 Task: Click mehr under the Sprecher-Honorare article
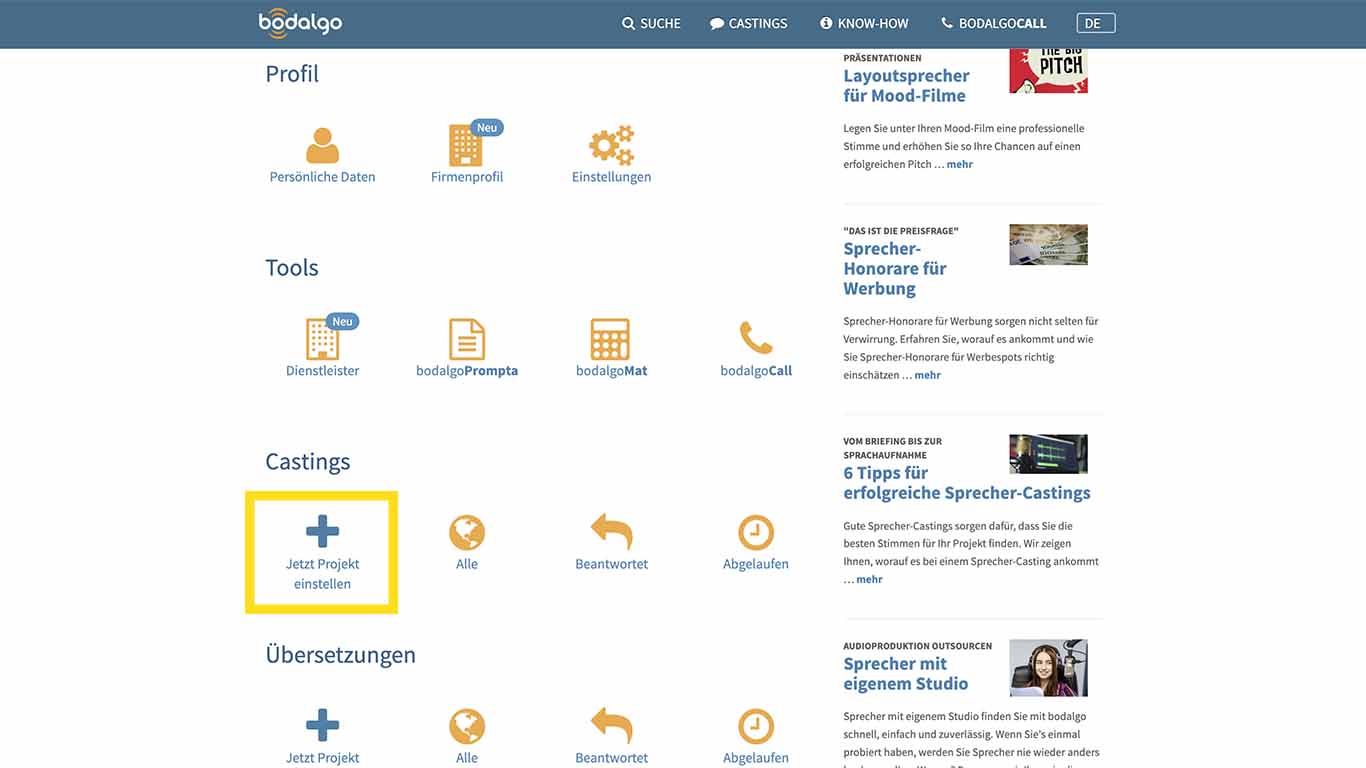pyautogui.click(x=927, y=375)
